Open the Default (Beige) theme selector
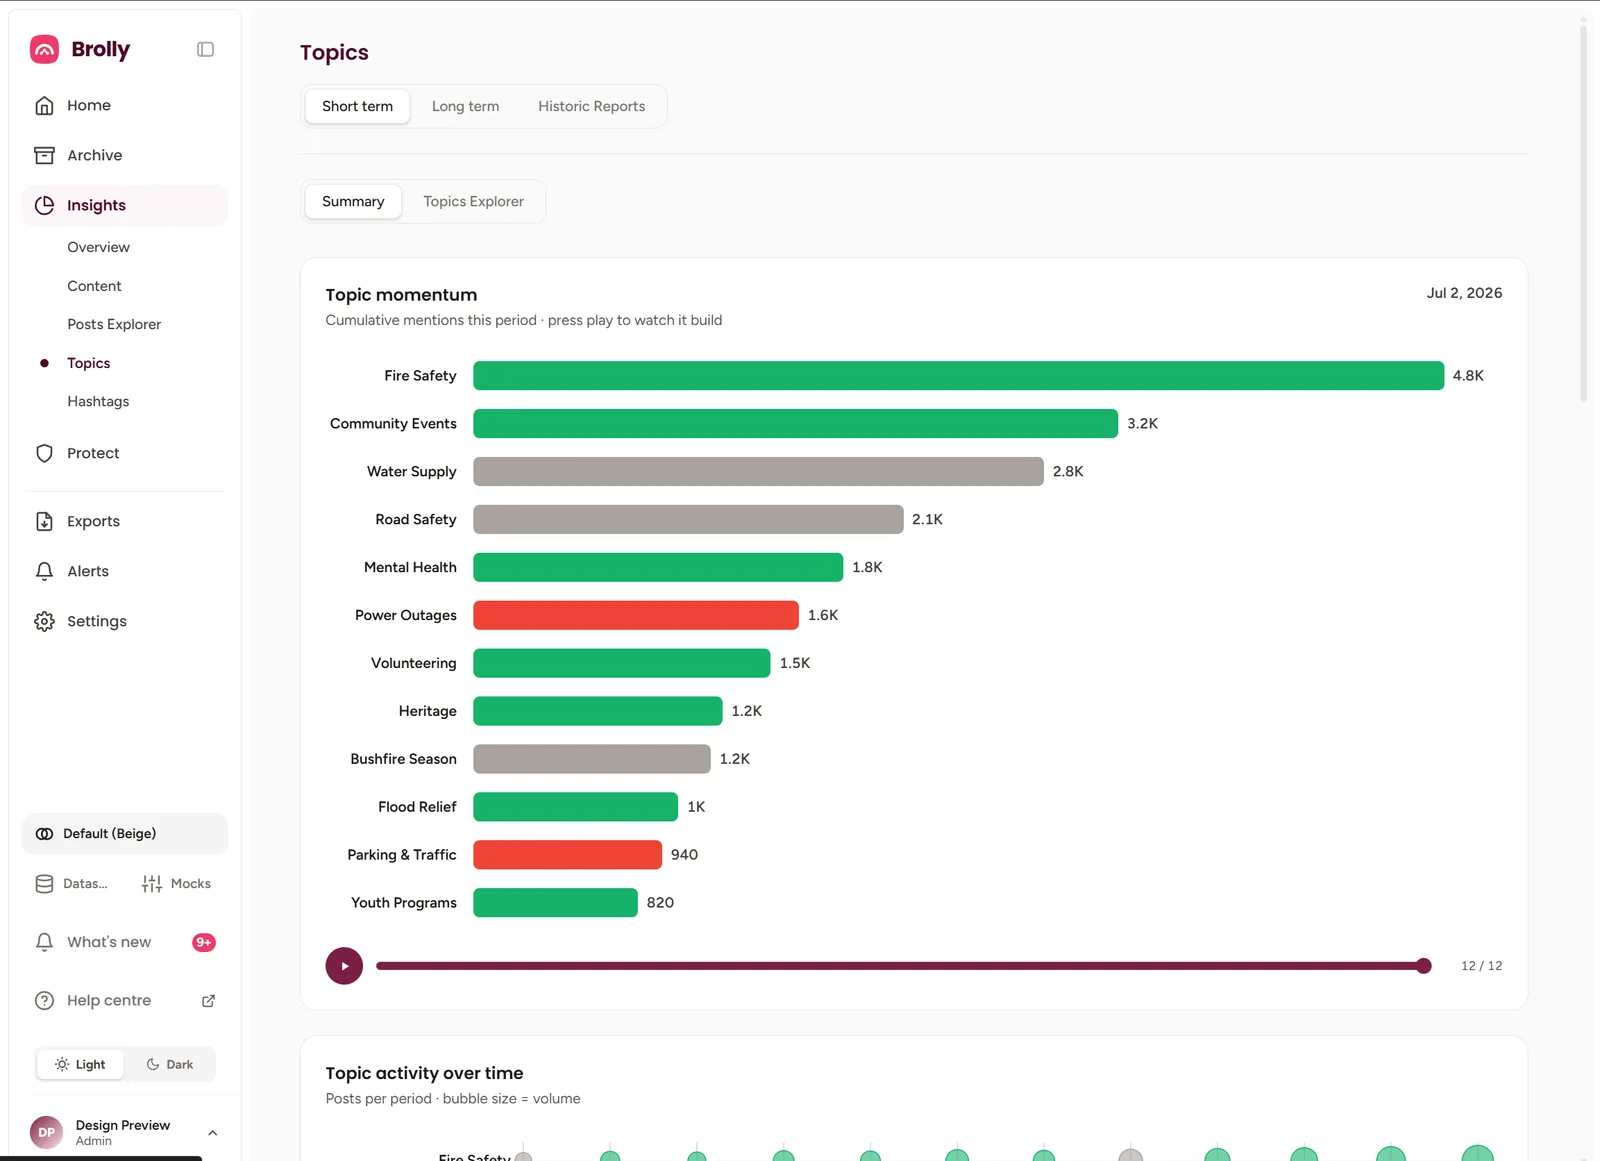The height and width of the screenshot is (1161, 1600). pyautogui.click(x=125, y=834)
